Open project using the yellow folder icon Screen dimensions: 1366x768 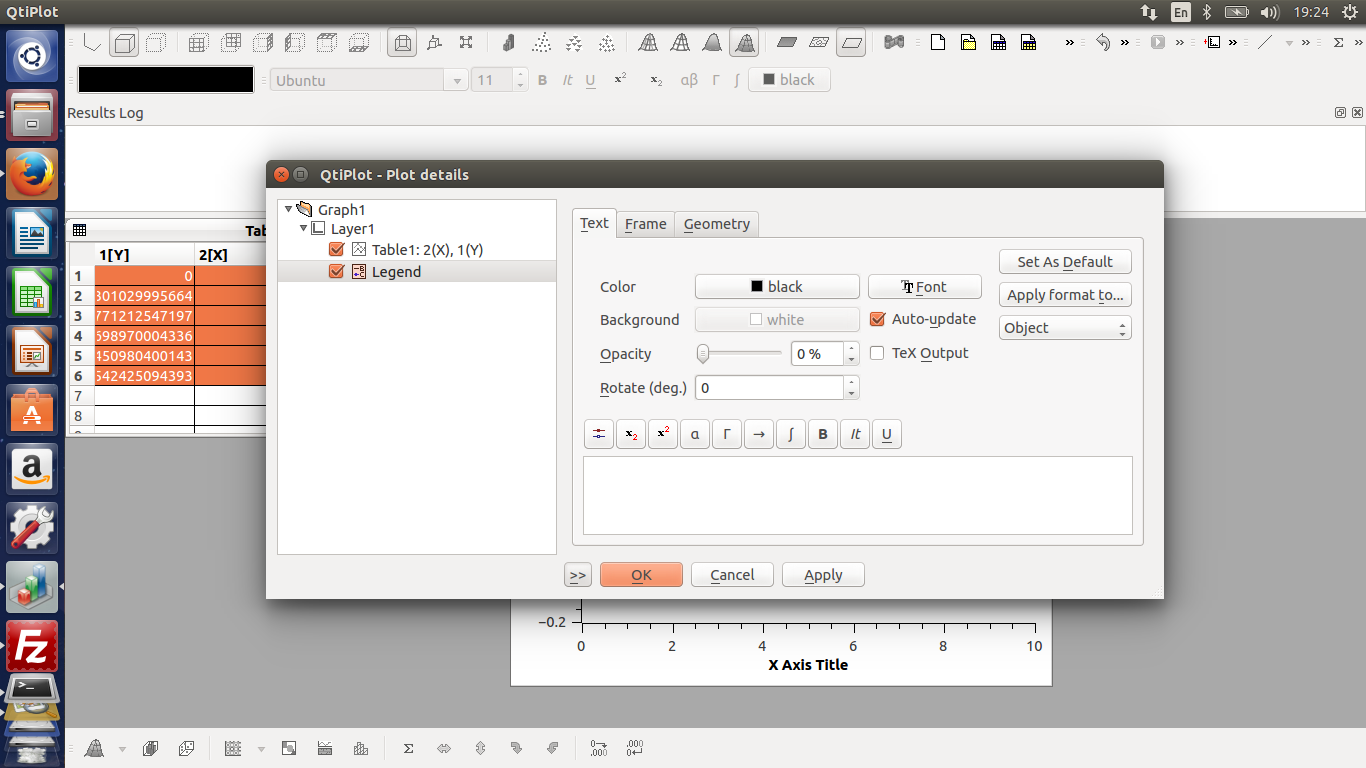(968, 43)
